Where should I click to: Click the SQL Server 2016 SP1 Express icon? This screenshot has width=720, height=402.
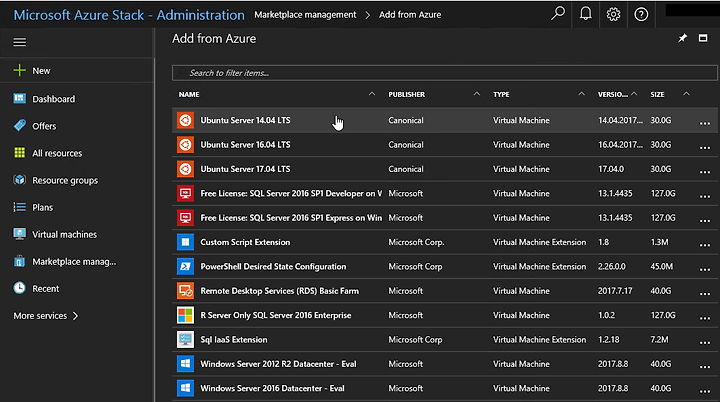(x=186, y=218)
